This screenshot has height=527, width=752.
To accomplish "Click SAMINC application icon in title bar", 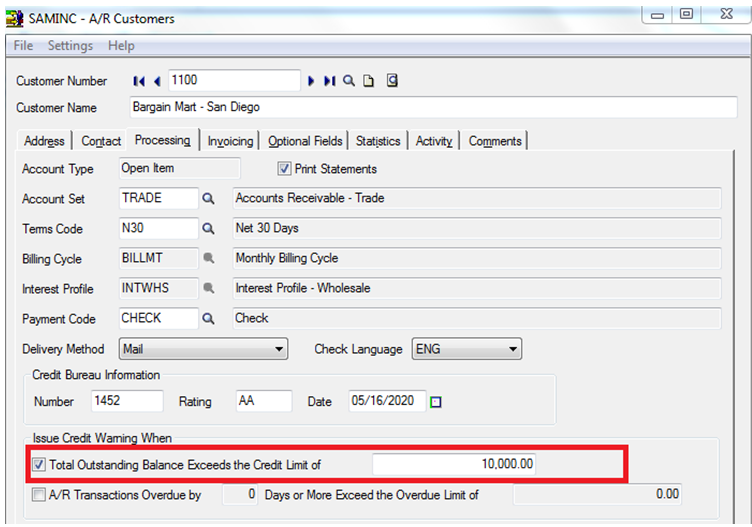I will point(14,18).
